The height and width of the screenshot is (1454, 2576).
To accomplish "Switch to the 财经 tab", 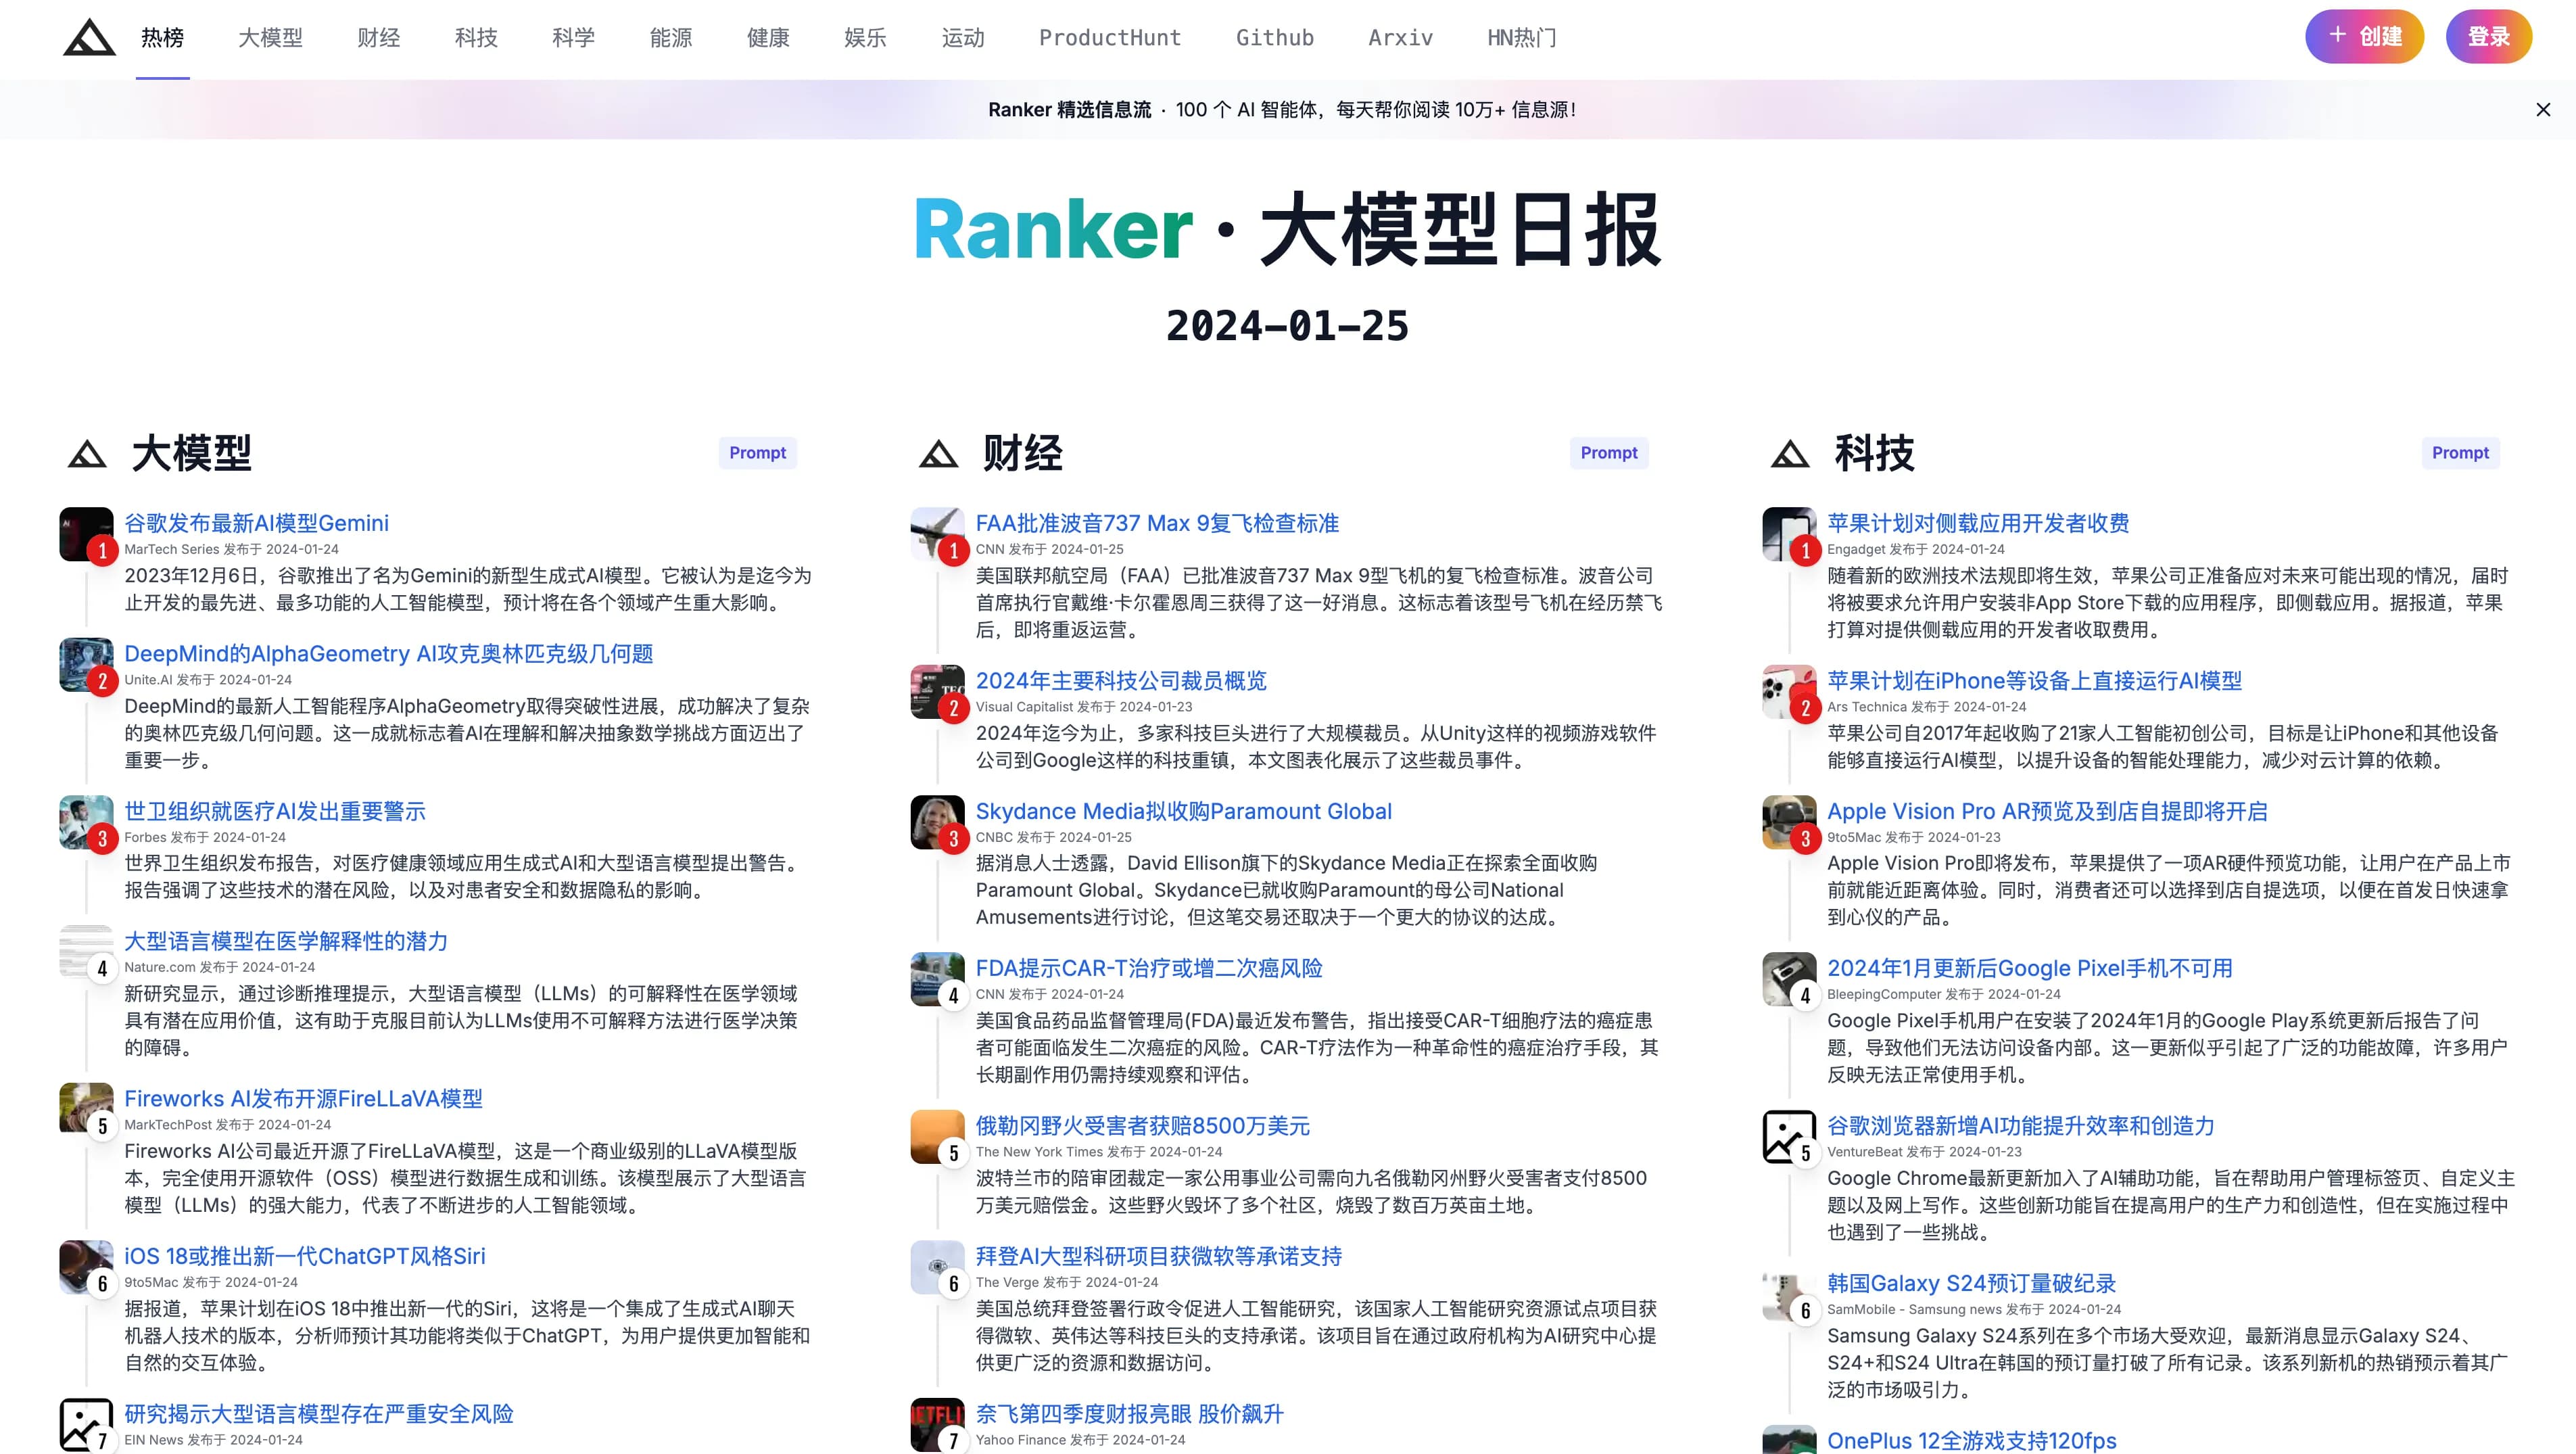I will pos(379,38).
